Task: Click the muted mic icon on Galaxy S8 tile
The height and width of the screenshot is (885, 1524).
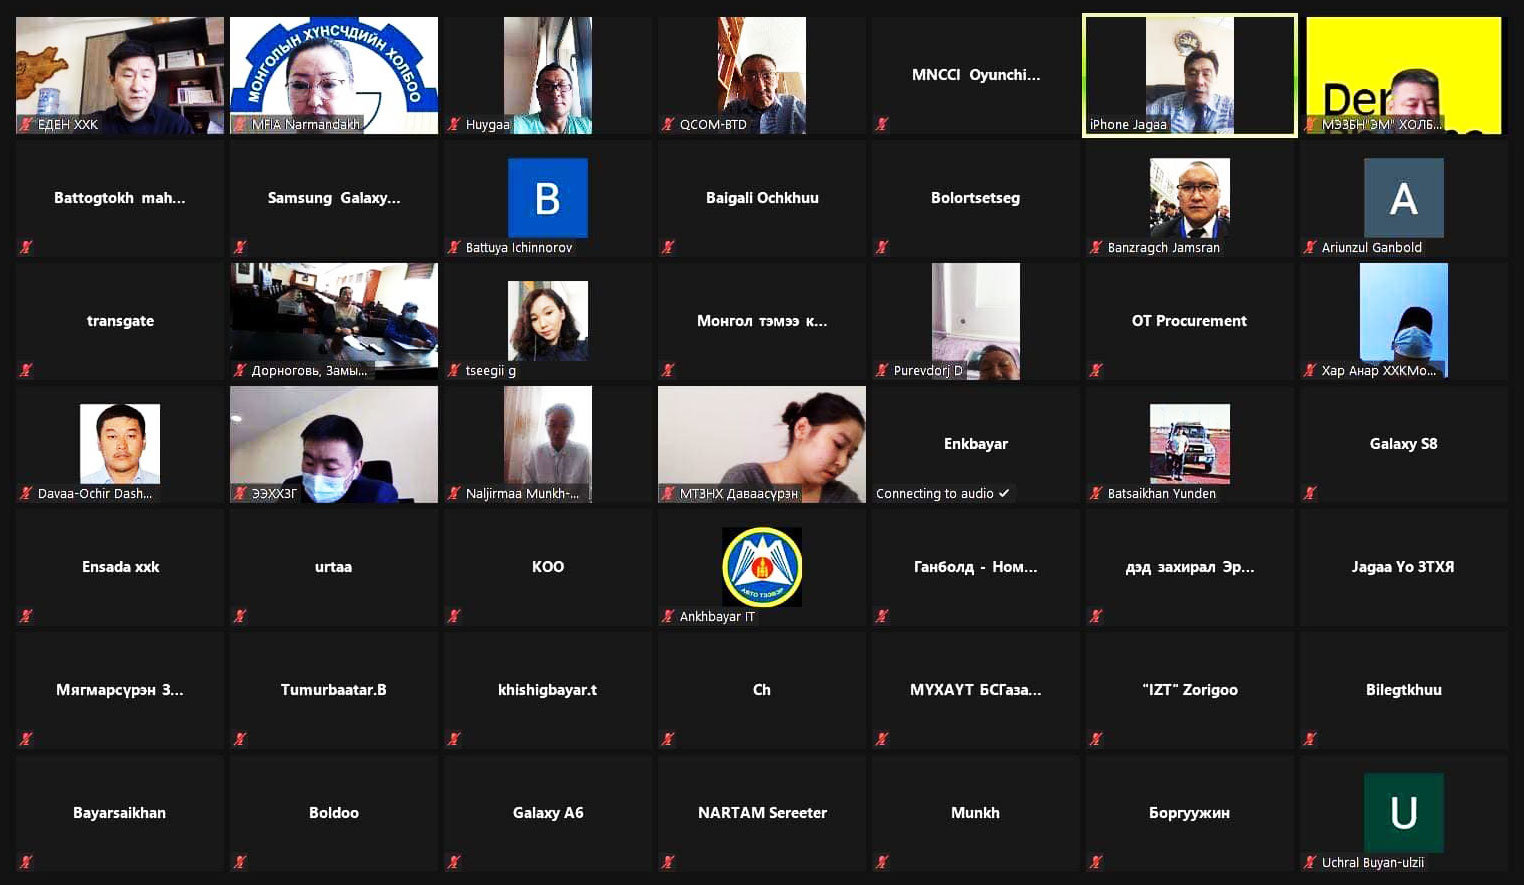Action: (1310, 493)
